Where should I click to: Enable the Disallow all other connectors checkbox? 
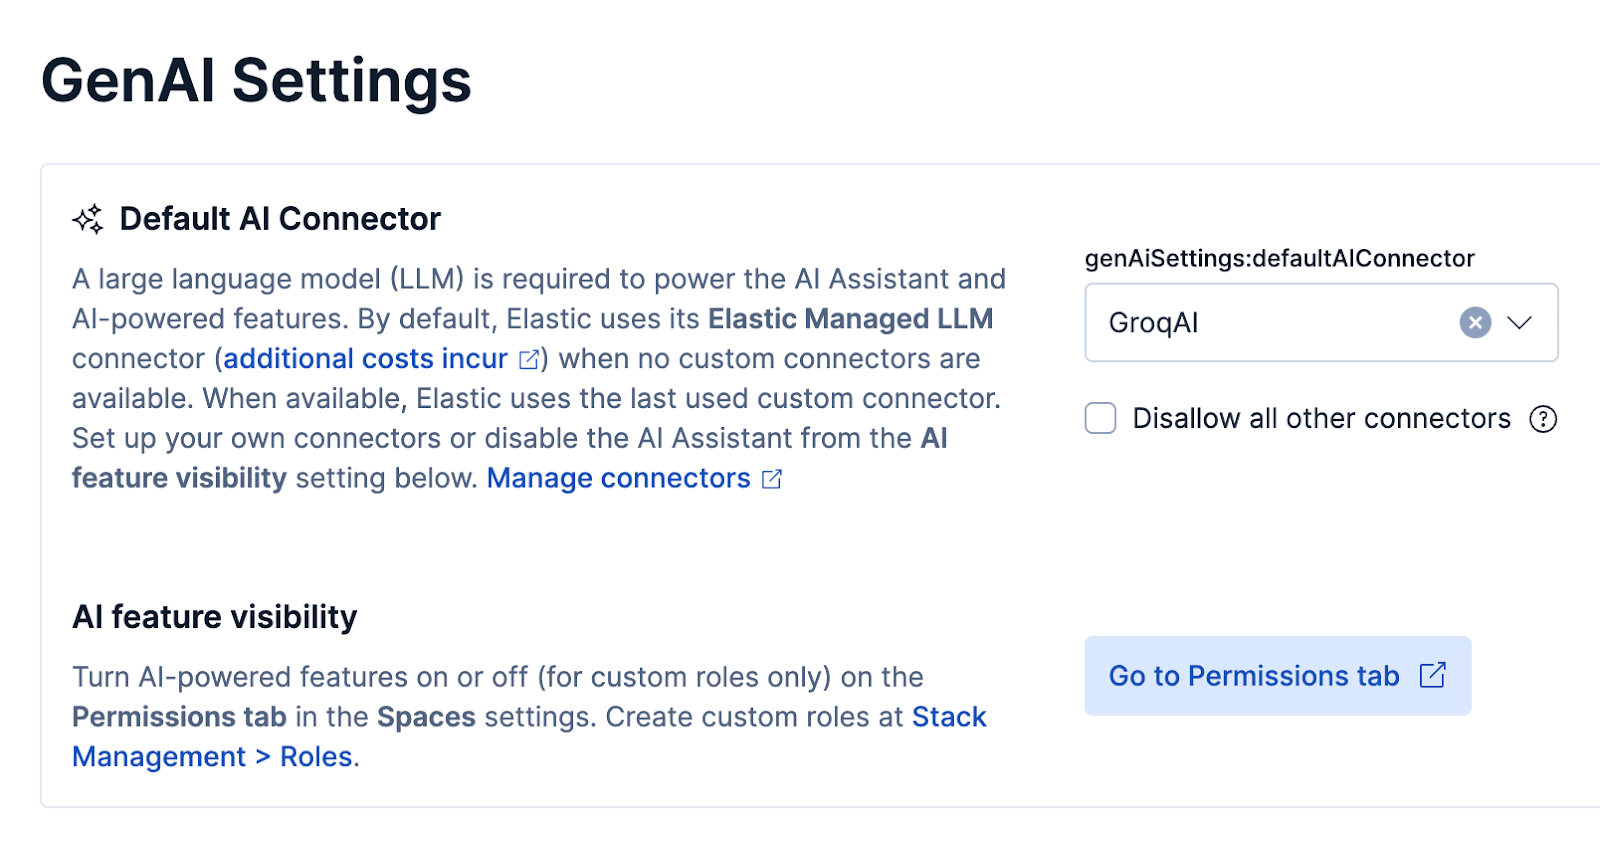(x=1100, y=419)
